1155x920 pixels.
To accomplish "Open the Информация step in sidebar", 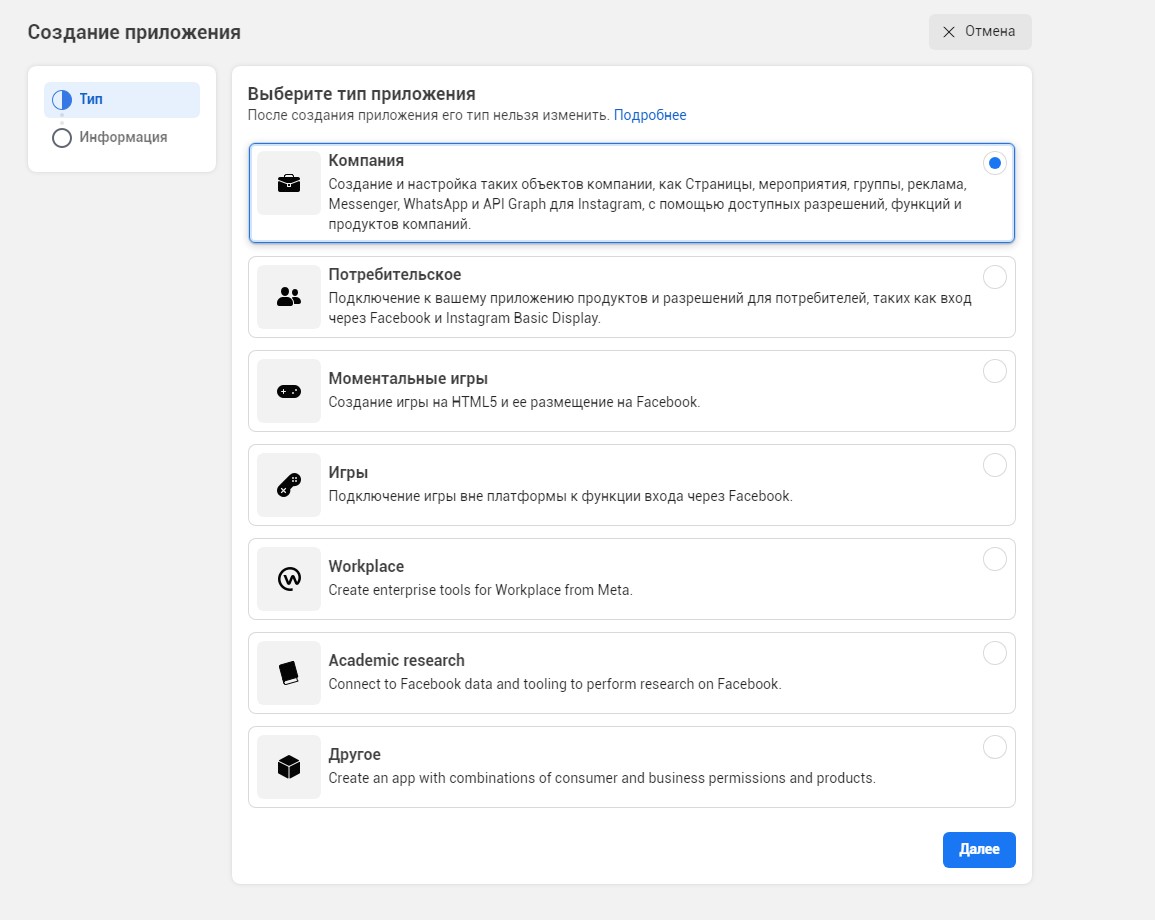I will (122, 138).
